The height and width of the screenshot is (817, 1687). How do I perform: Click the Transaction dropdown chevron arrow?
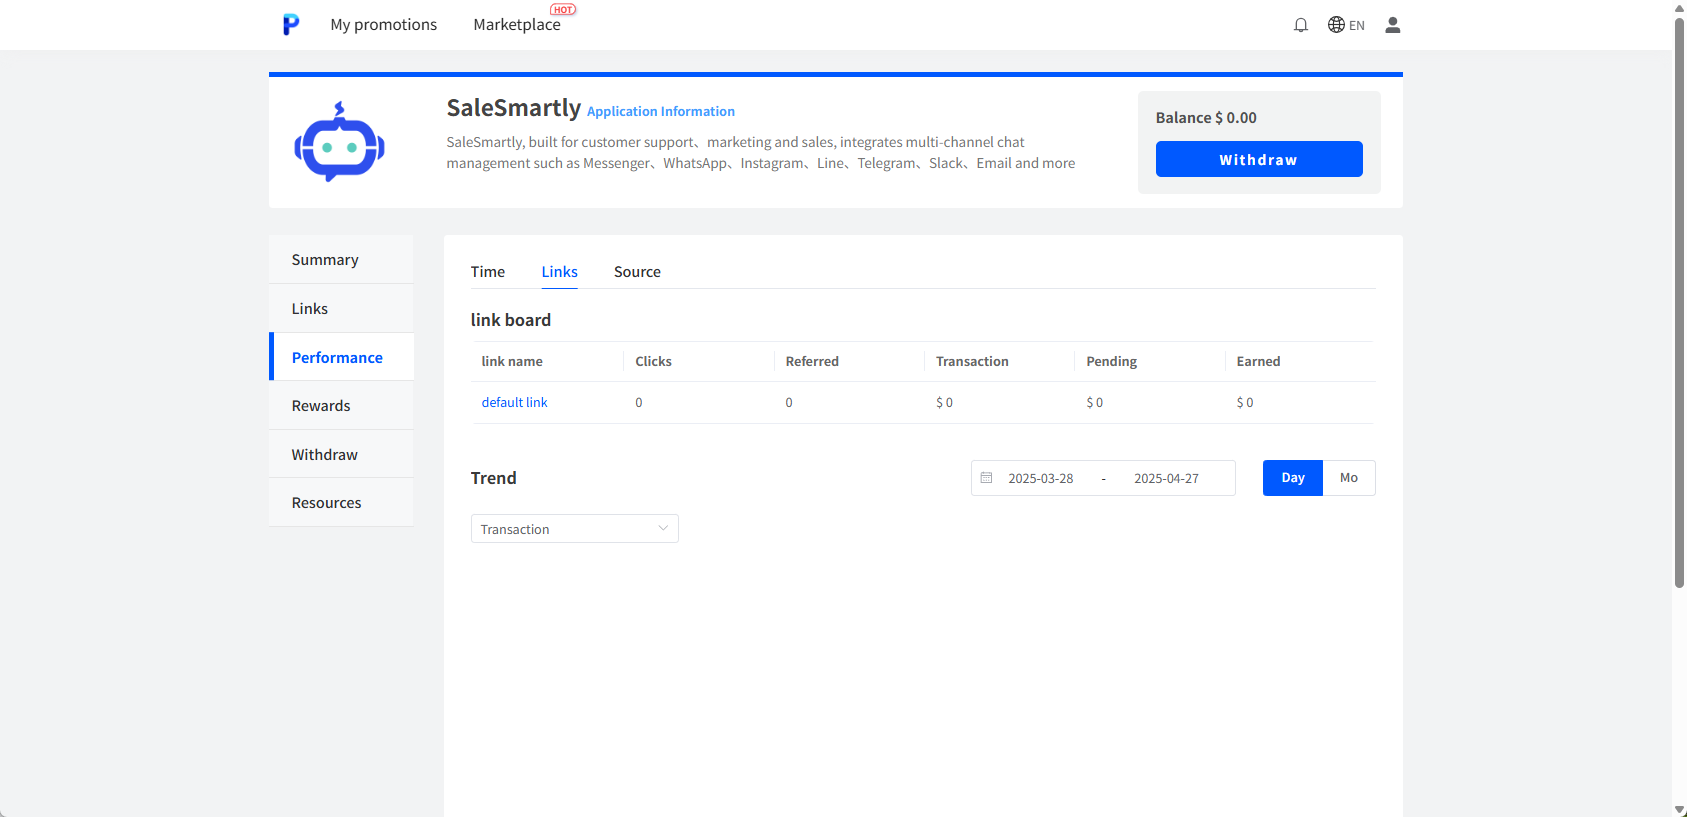coord(663,528)
